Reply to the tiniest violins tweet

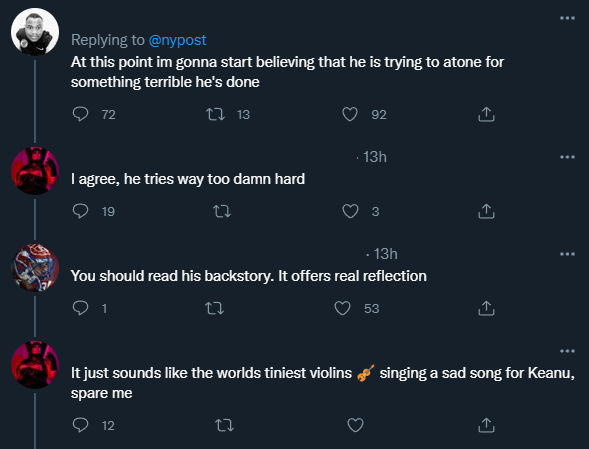tap(80, 425)
